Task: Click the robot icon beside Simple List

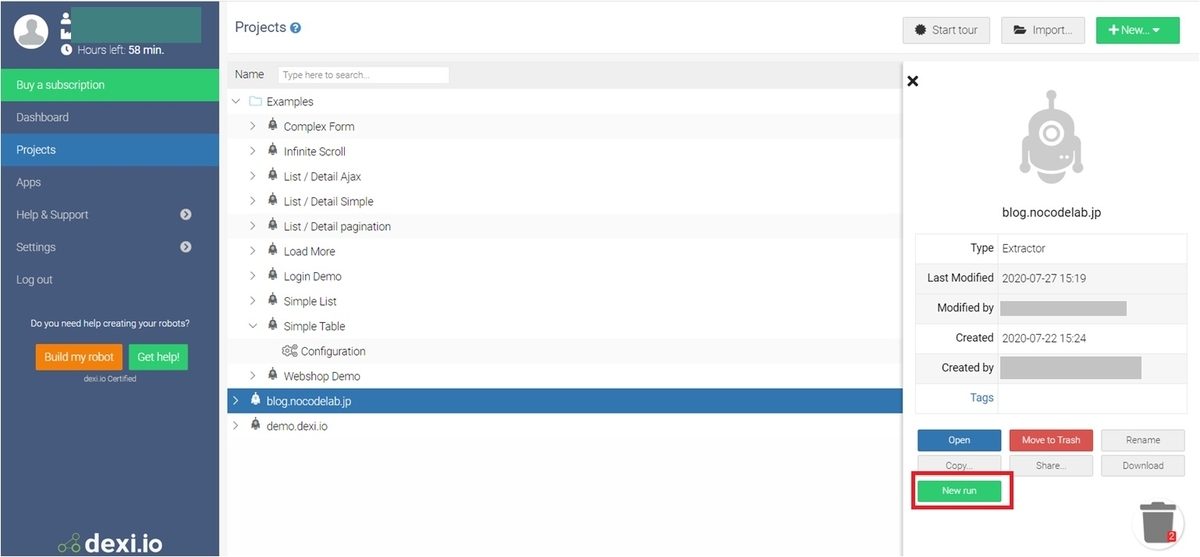Action: [x=273, y=301]
